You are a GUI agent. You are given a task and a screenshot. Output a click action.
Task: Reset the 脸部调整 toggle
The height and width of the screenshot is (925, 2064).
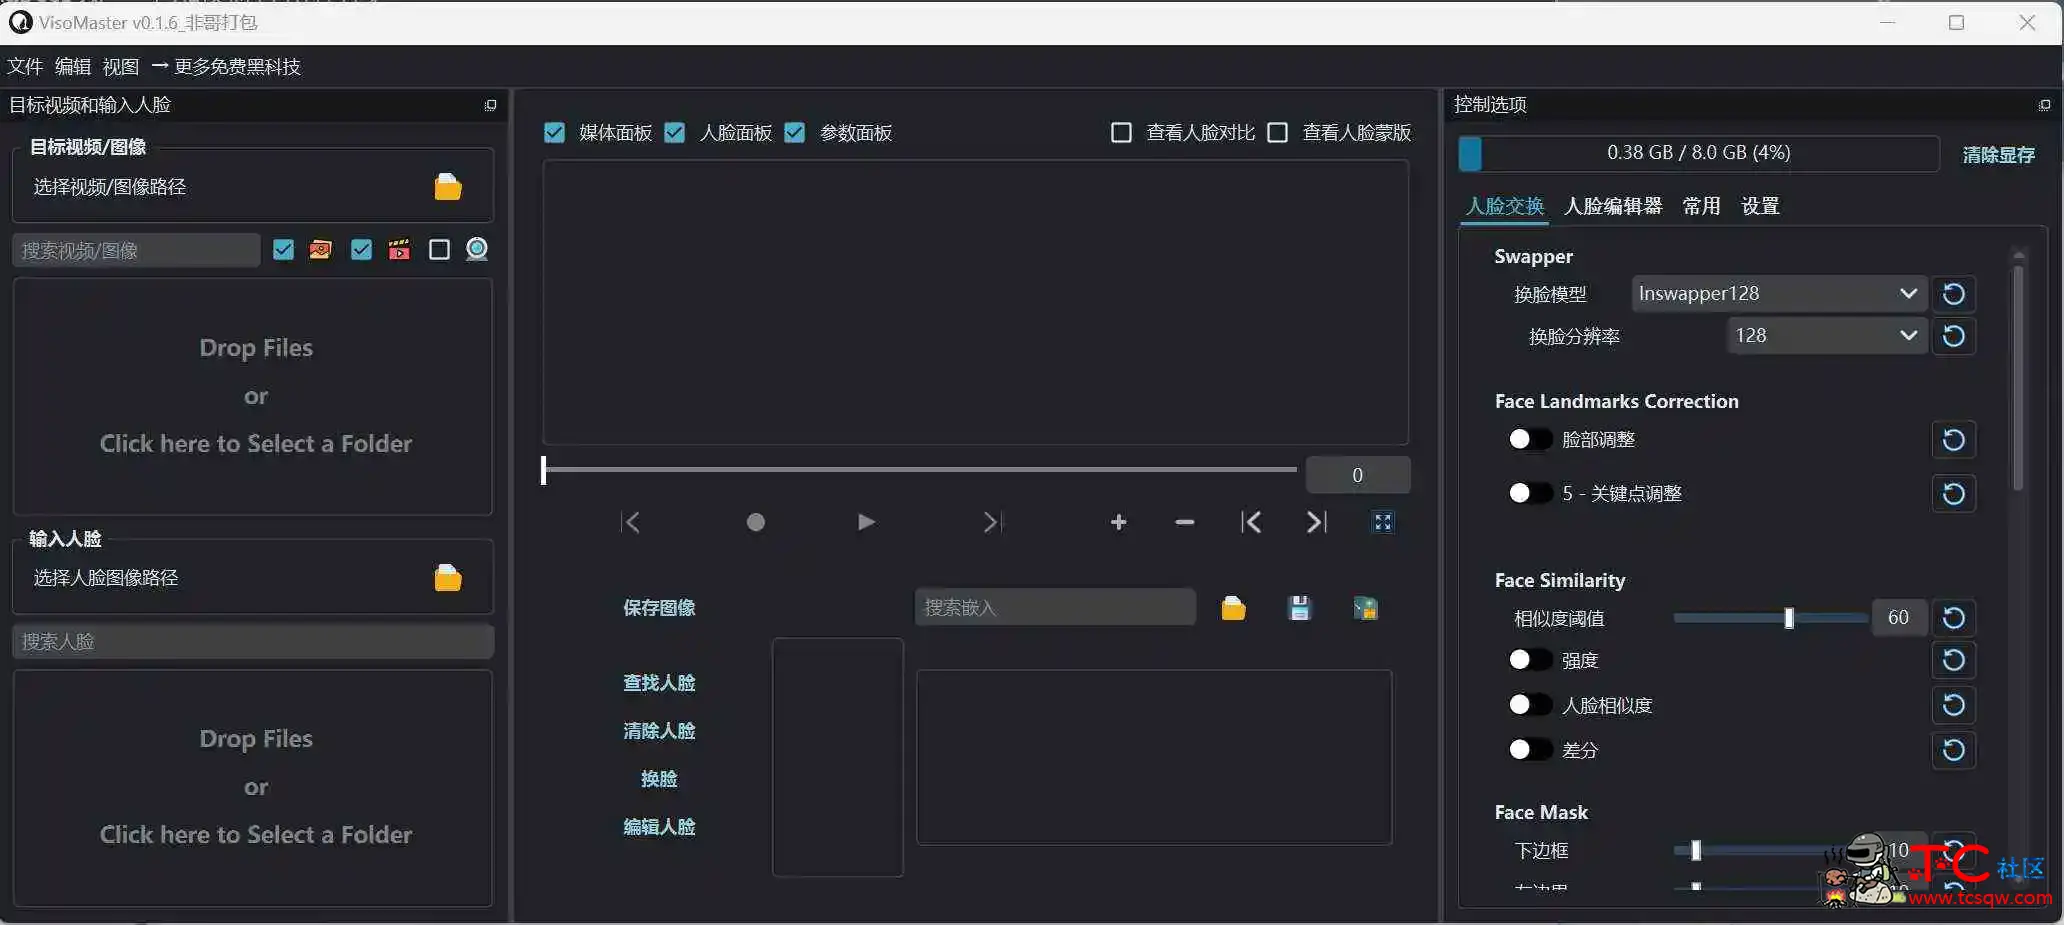tap(1953, 440)
